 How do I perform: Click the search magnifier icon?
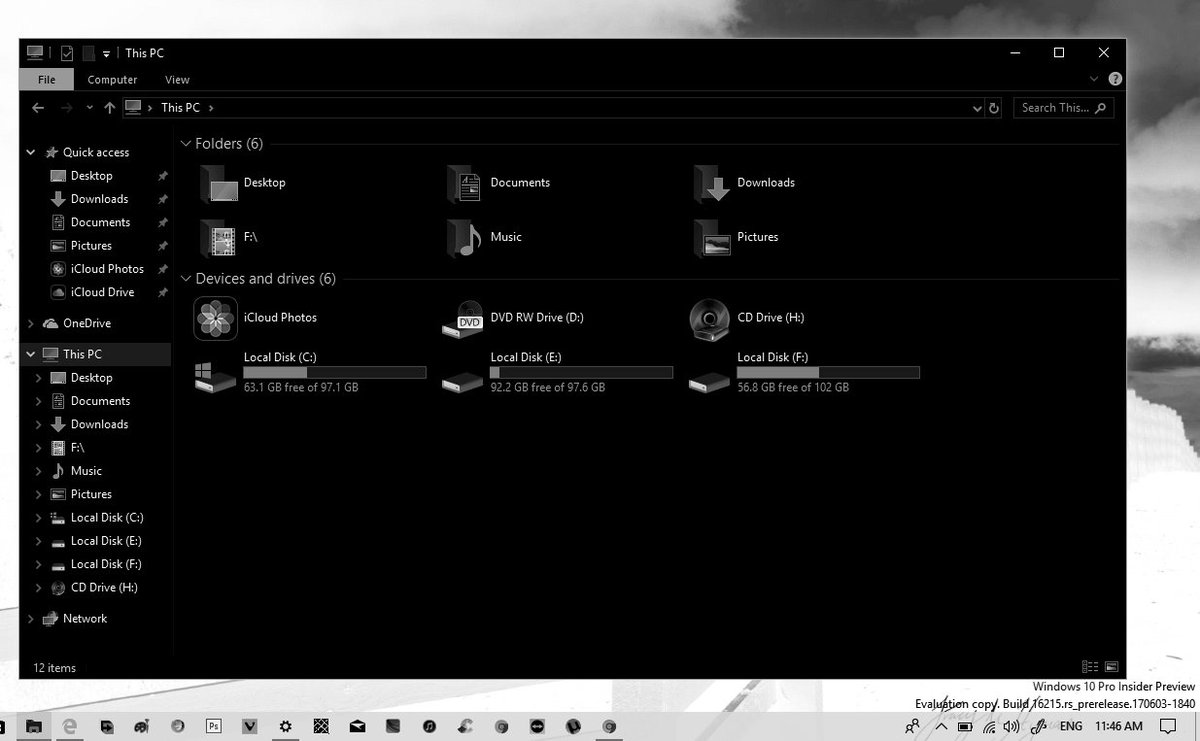(x=1101, y=108)
